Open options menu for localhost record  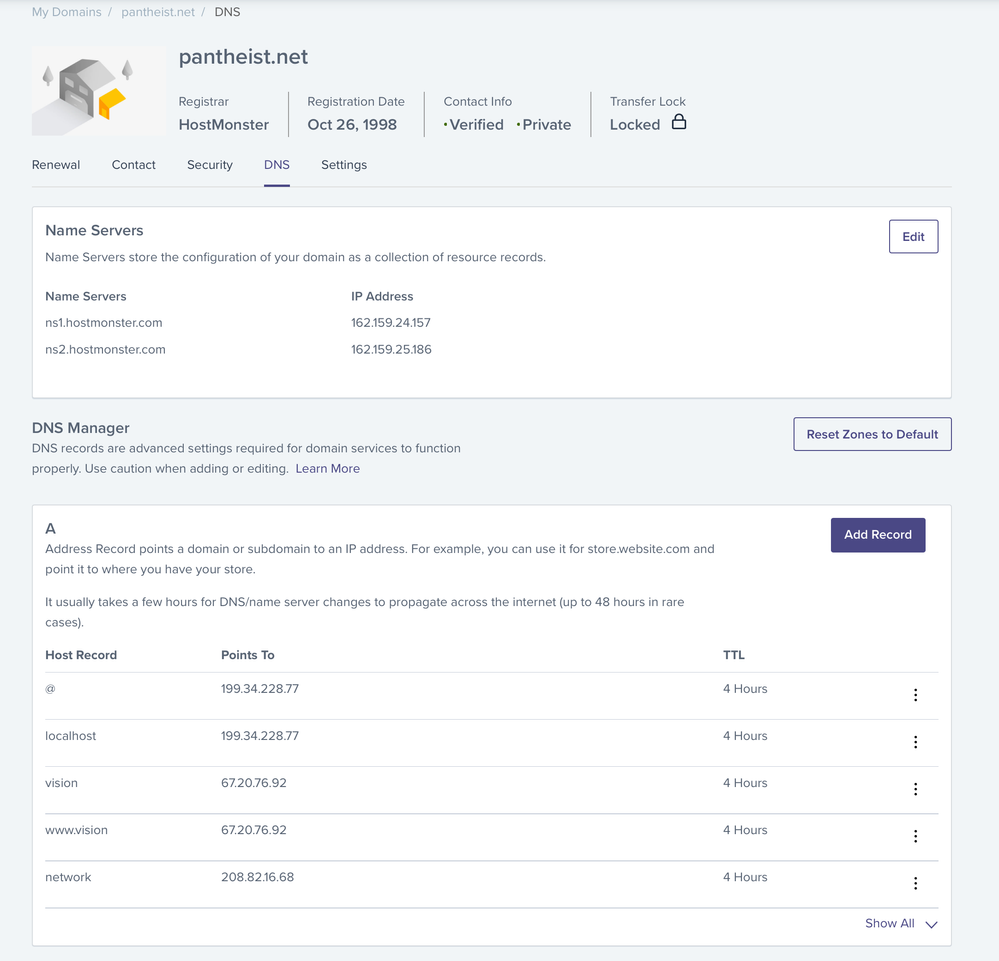pyautogui.click(x=915, y=742)
